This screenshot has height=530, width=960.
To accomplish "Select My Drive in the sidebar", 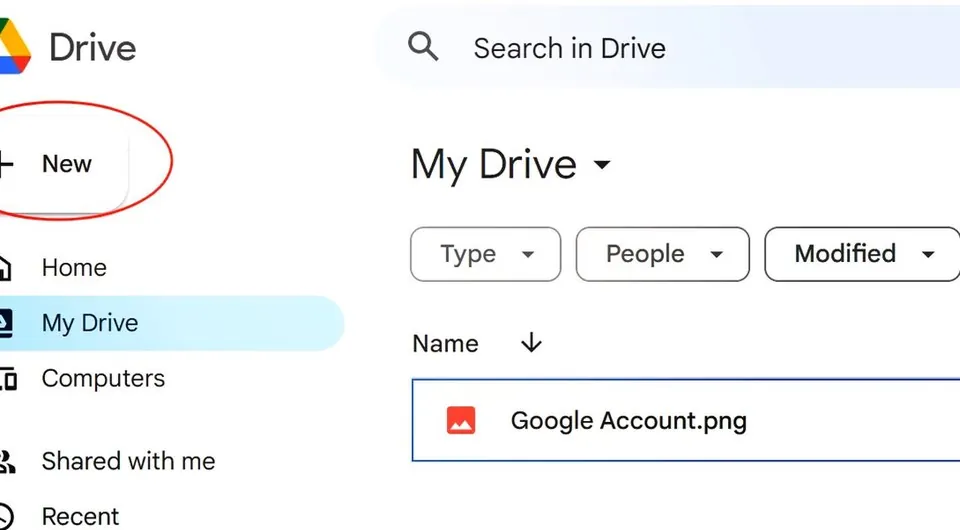I will [x=171, y=323].
